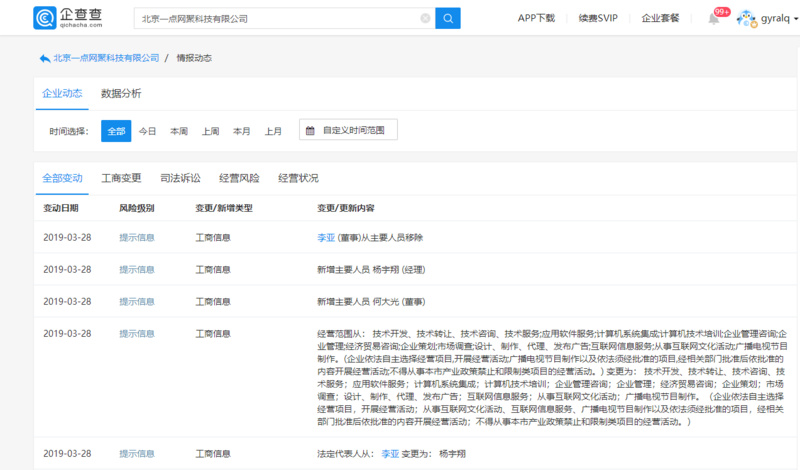The image size is (800, 470).
Task: Click the back arrow beside company name
Action: tap(45, 58)
